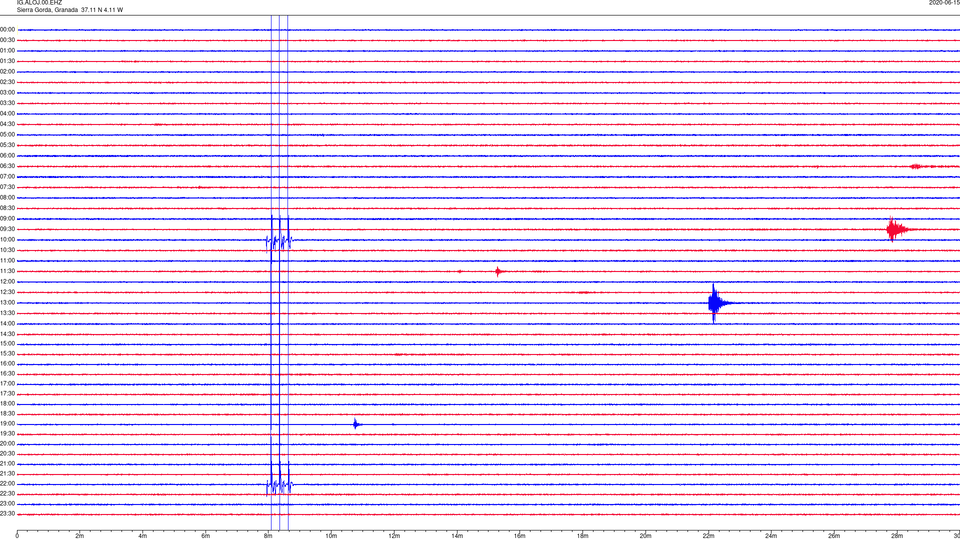The image size is (960, 540).
Task: Click the 4m tick label on time axis
Action: point(143,536)
